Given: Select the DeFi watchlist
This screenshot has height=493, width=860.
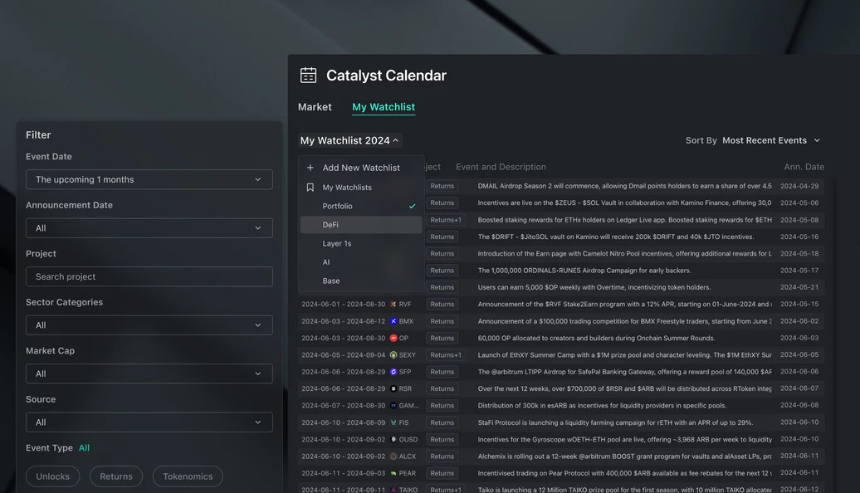Looking at the screenshot, I should coord(361,225).
